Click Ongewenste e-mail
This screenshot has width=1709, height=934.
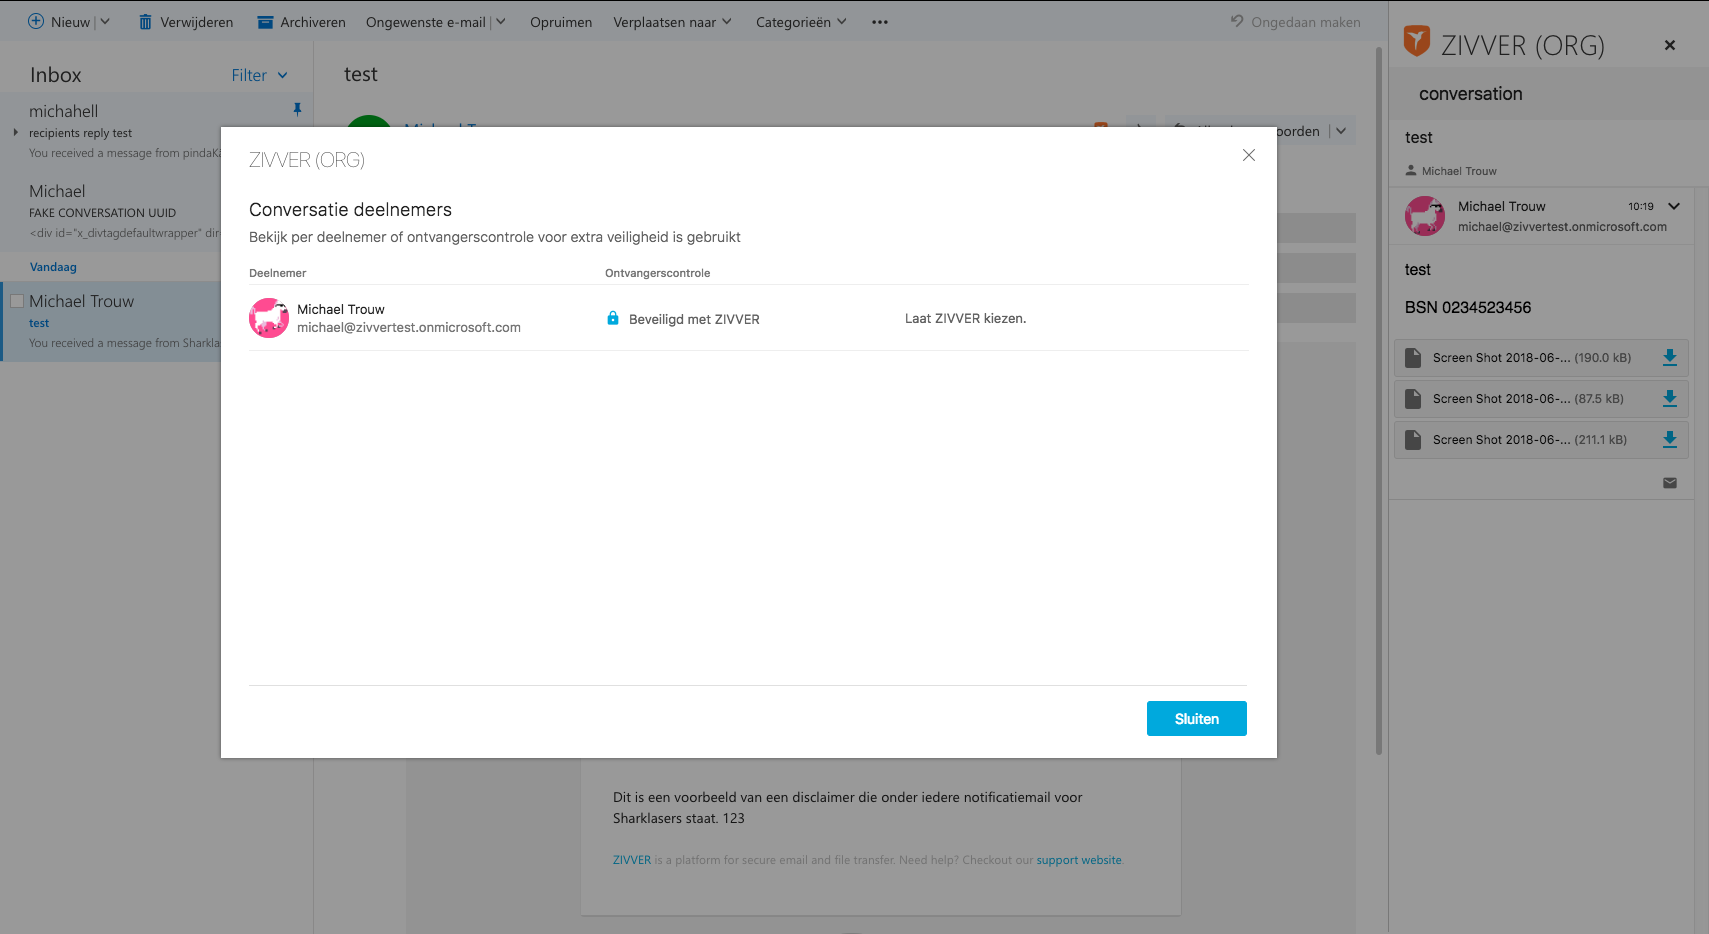(x=426, y=22)
